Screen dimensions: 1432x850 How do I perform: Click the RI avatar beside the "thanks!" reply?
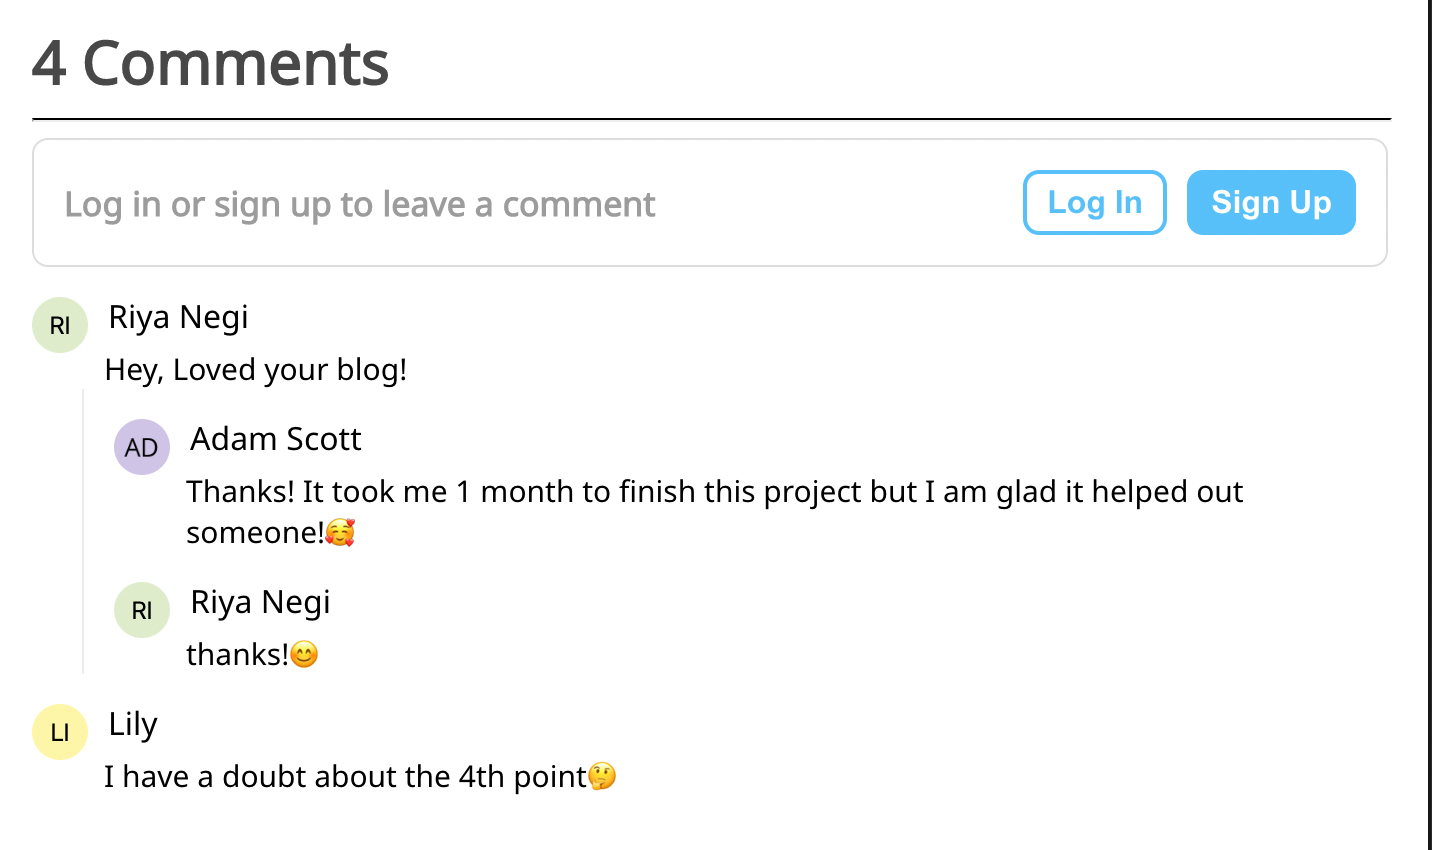click(142, 610)
